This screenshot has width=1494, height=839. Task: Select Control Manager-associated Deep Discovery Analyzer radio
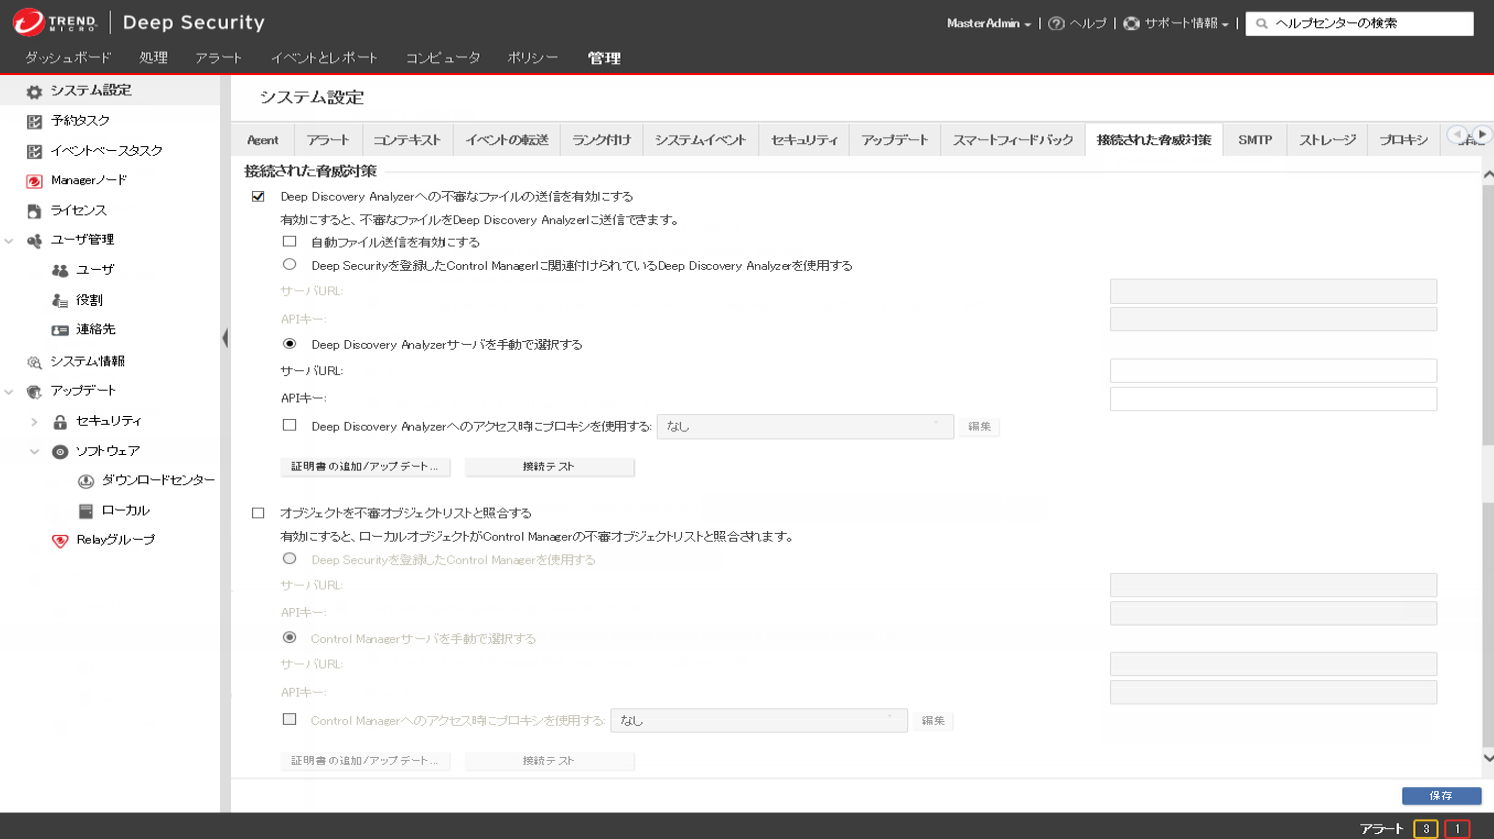289,265
